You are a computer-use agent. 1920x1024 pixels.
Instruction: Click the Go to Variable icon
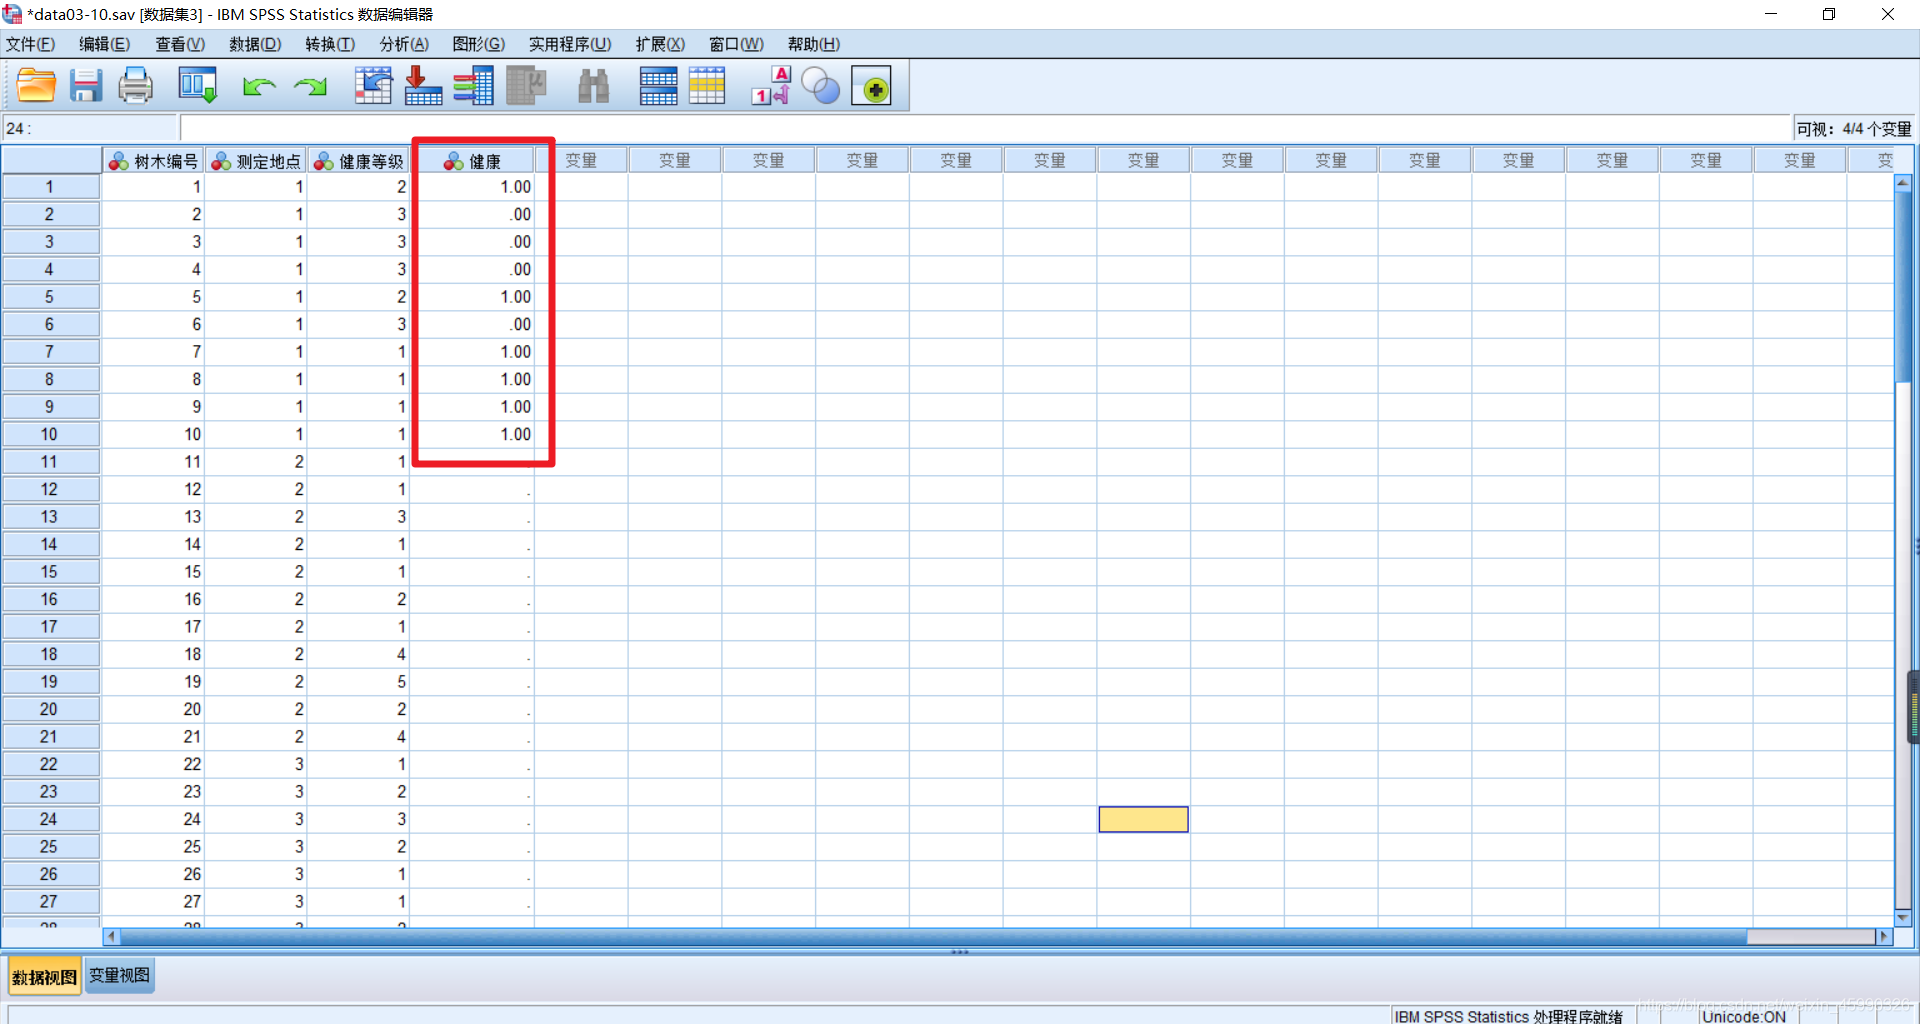pos(423,86)
